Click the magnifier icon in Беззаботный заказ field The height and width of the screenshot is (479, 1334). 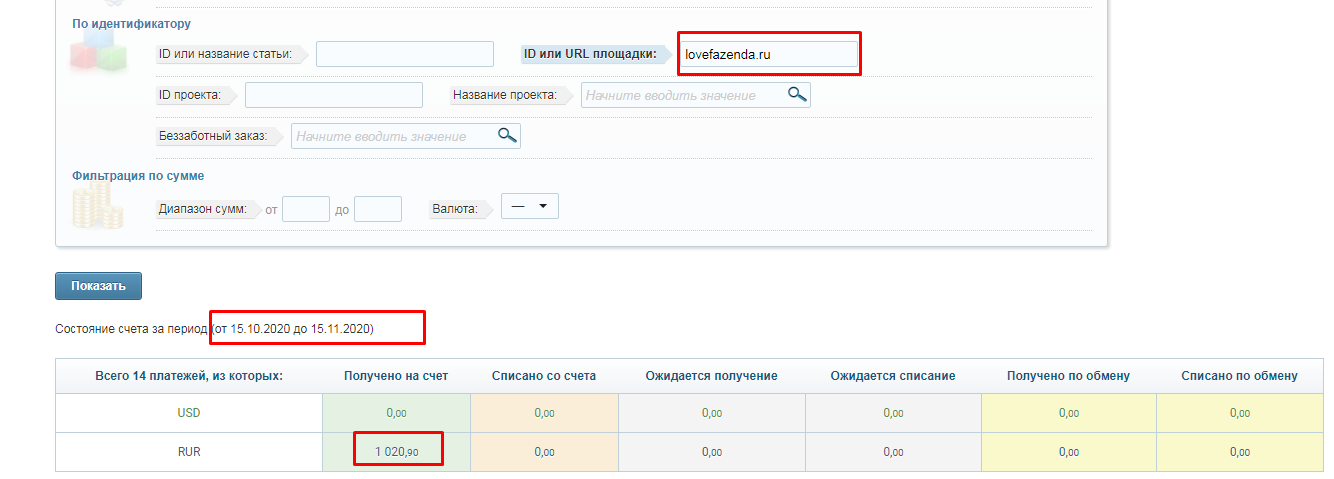tap(507, 136)
